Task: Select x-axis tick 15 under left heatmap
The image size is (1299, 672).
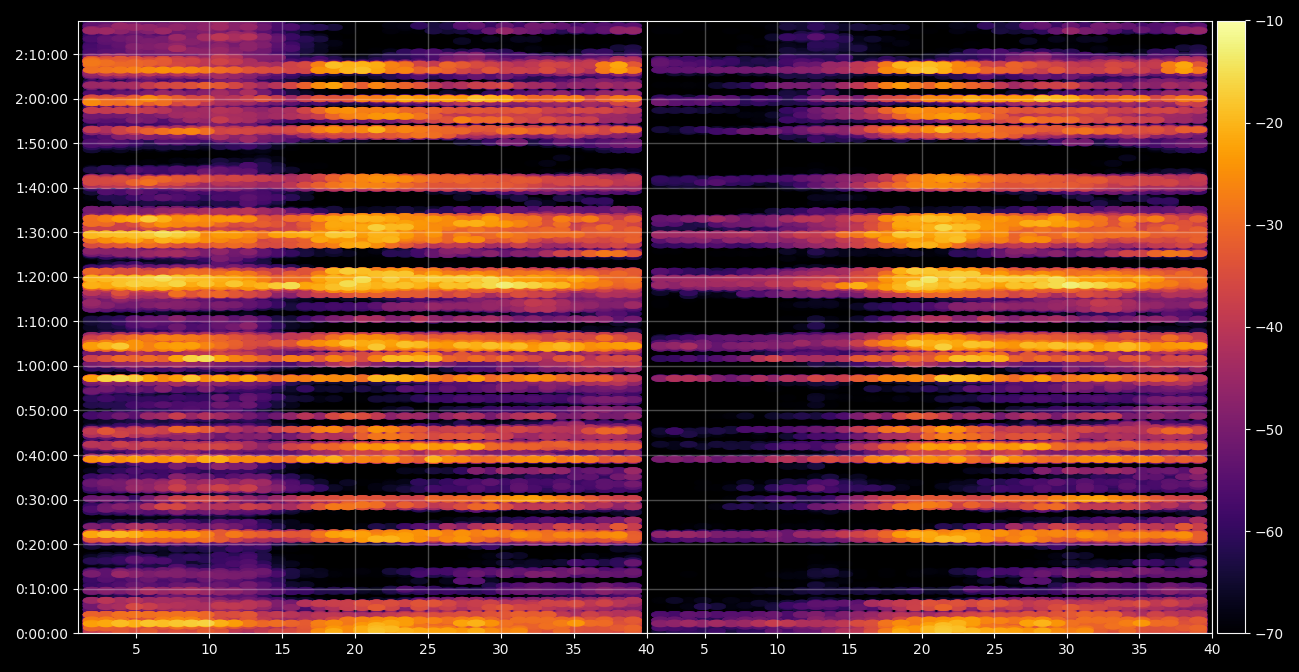Action: 282,649
